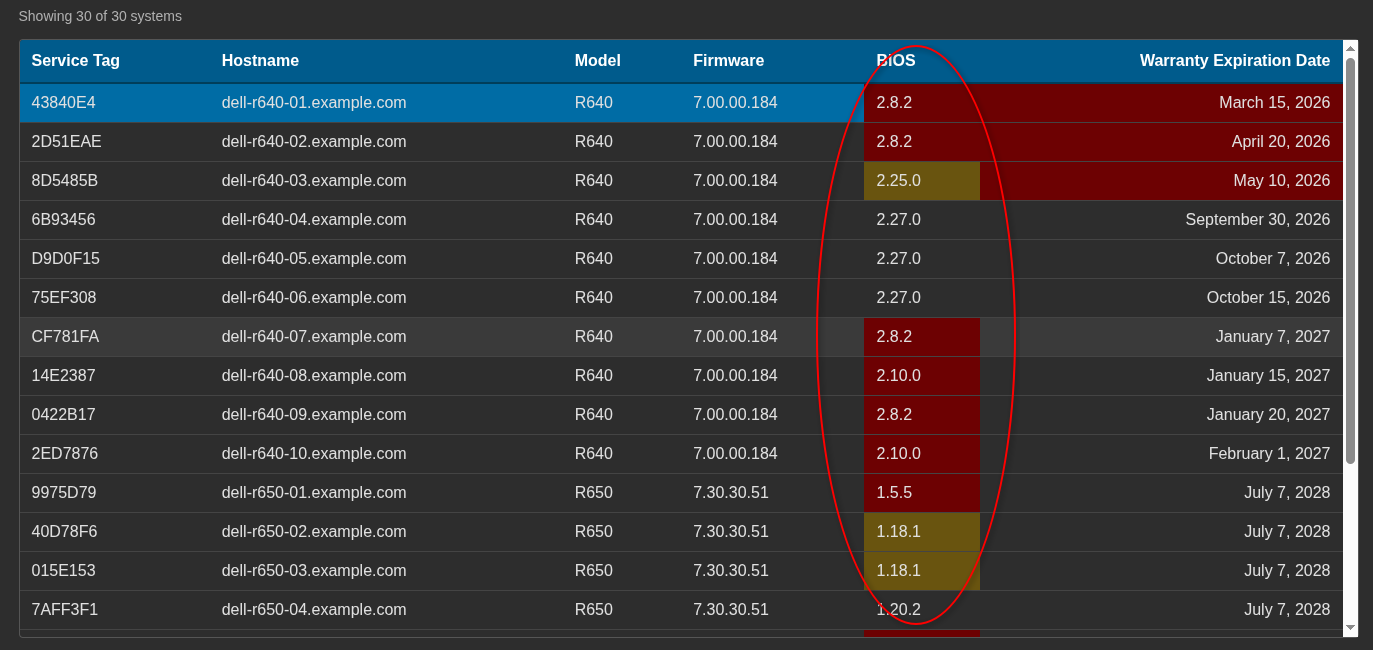Click the scrollbar down arrow
1373x650 pixels.
1350,628
